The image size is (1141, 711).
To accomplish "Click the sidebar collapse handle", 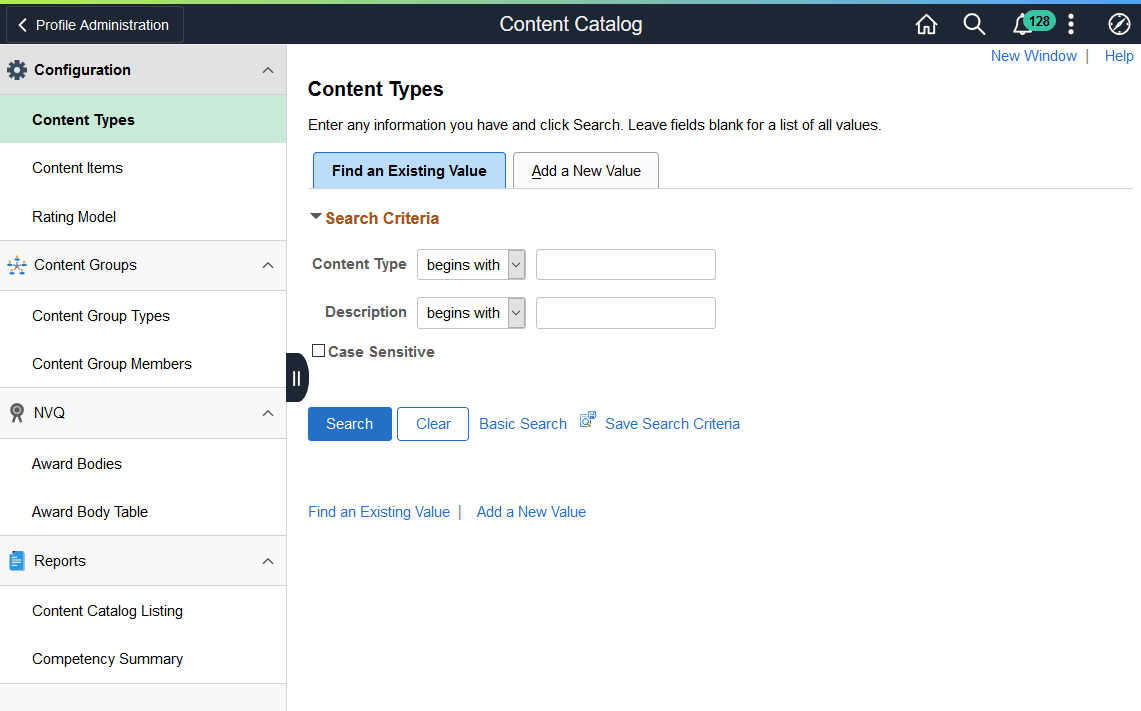I will point(297,377).
